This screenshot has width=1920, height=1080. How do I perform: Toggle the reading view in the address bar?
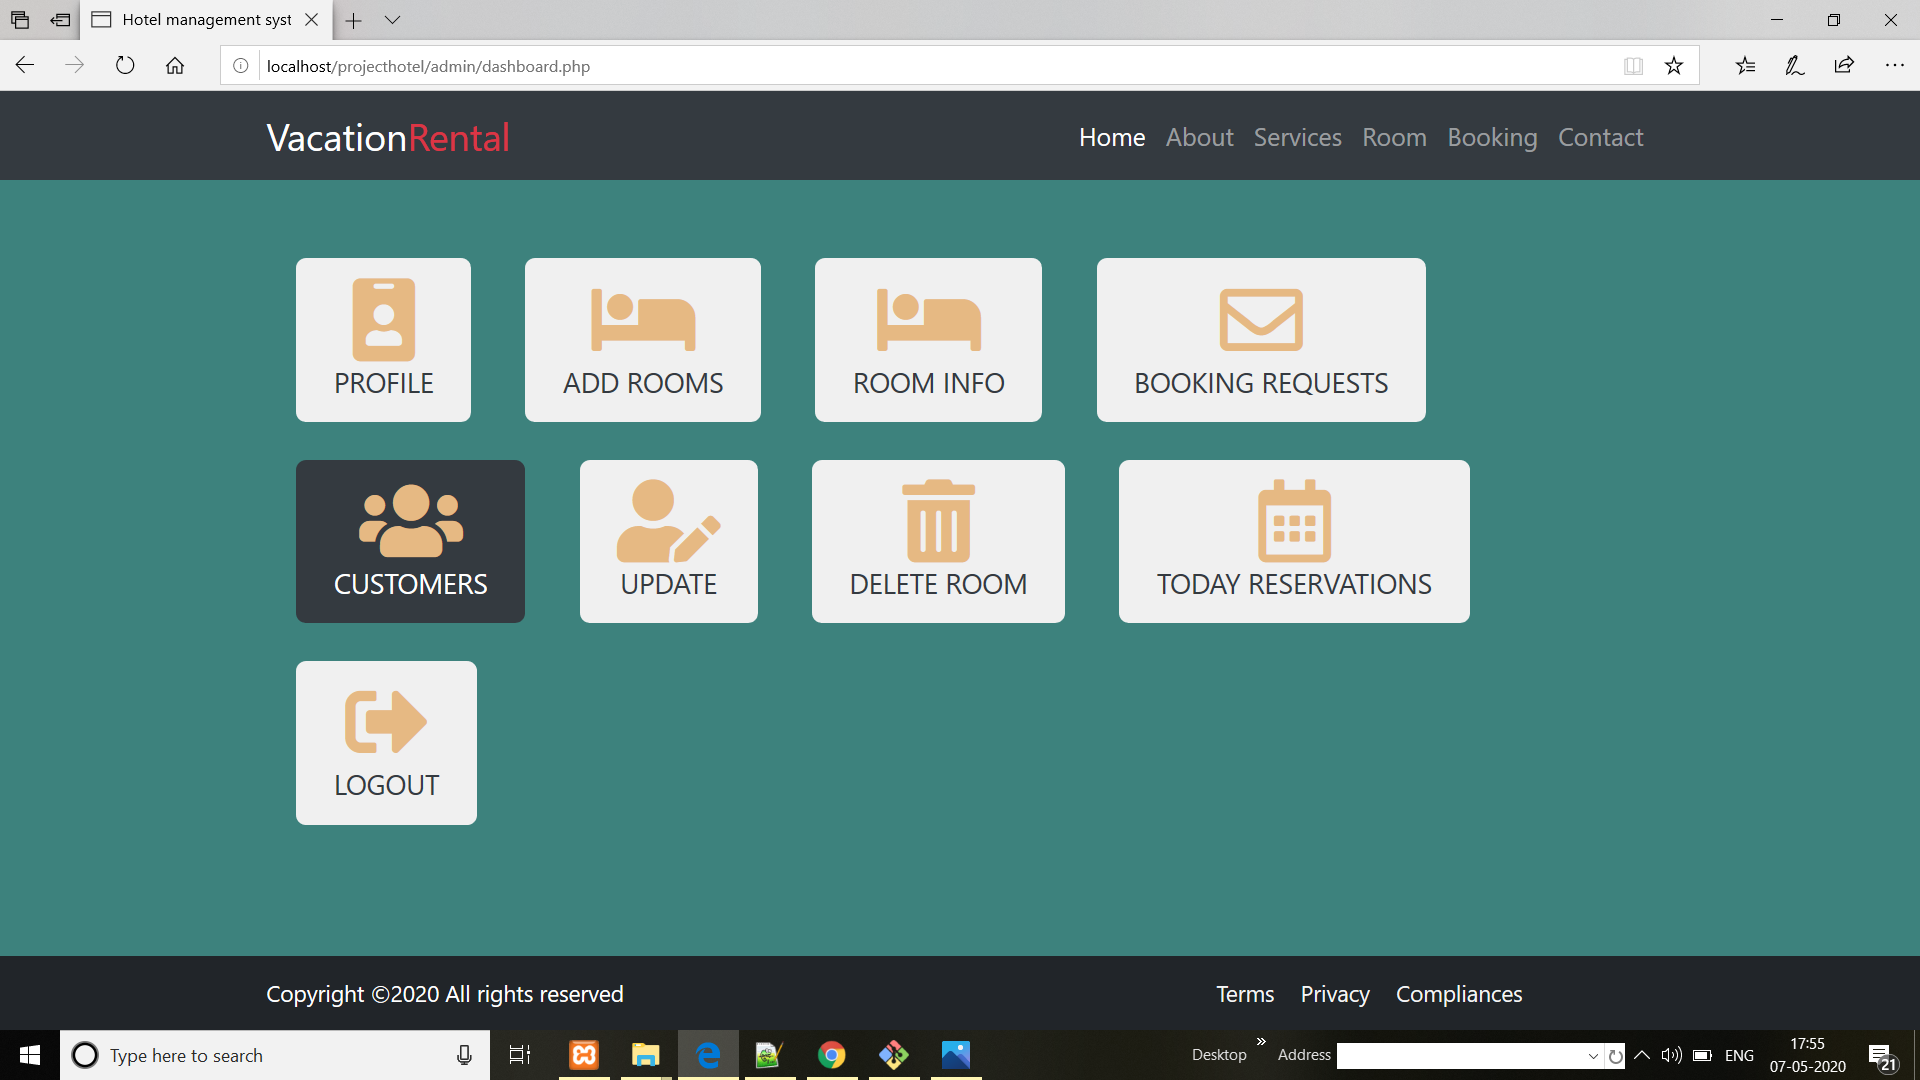1633,66
